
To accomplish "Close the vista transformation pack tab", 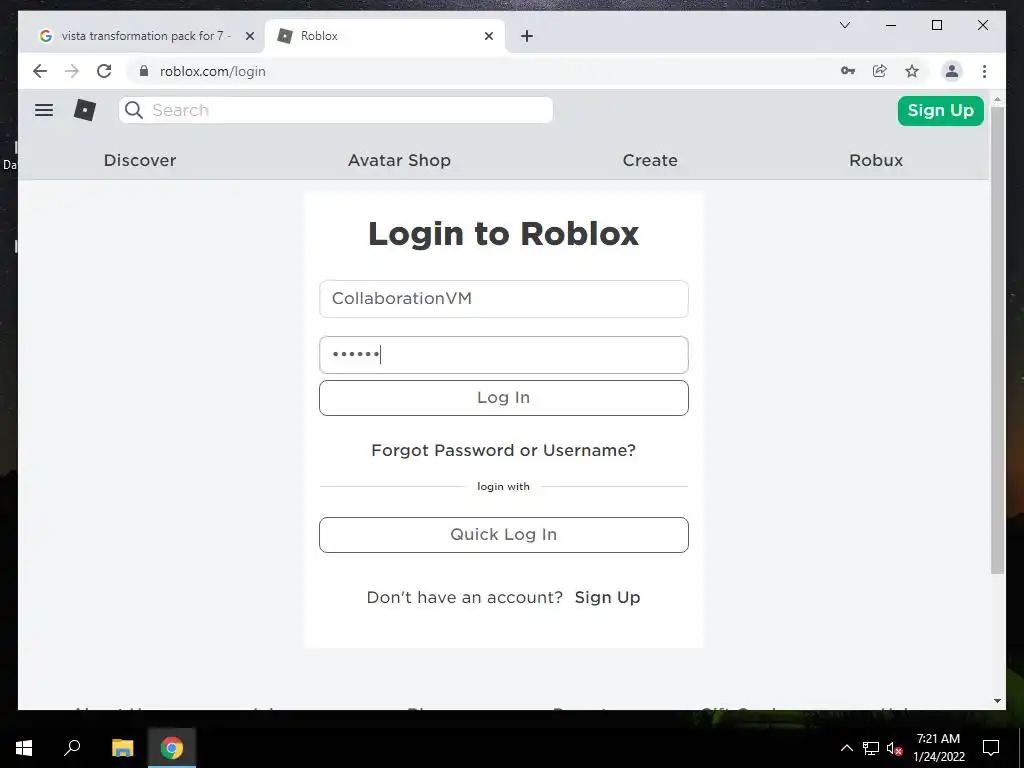I will (x=249, y=36).
